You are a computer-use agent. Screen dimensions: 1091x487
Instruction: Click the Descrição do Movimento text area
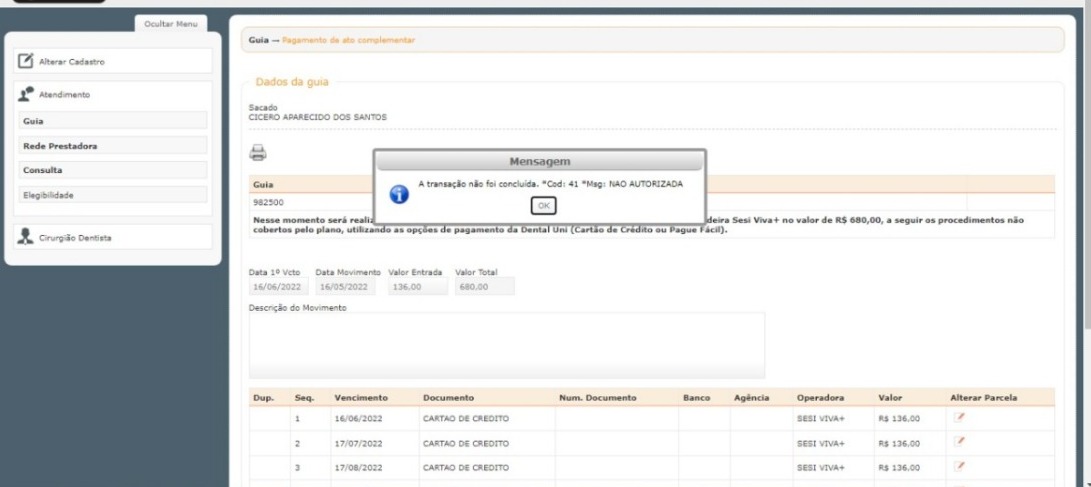coord(506,345)
